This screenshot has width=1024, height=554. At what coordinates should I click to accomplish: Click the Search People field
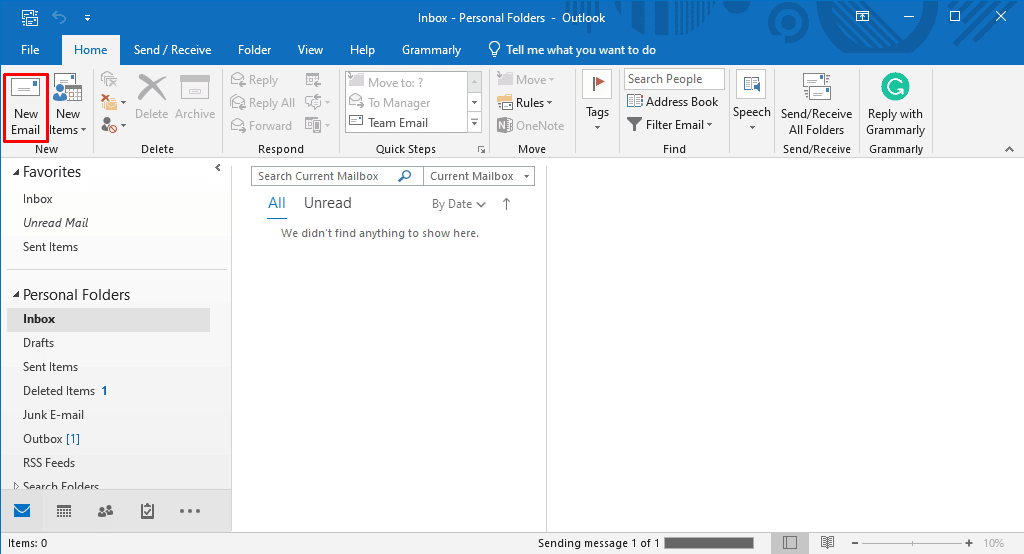point(674,79)
